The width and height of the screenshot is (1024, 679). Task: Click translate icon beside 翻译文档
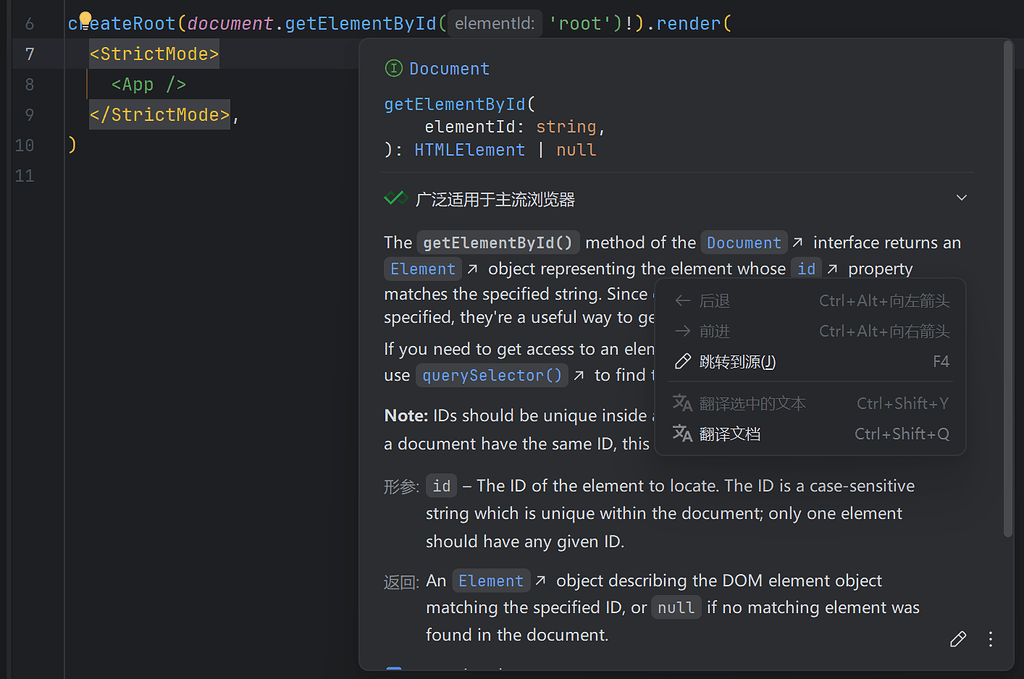click(x=682, y=434)
